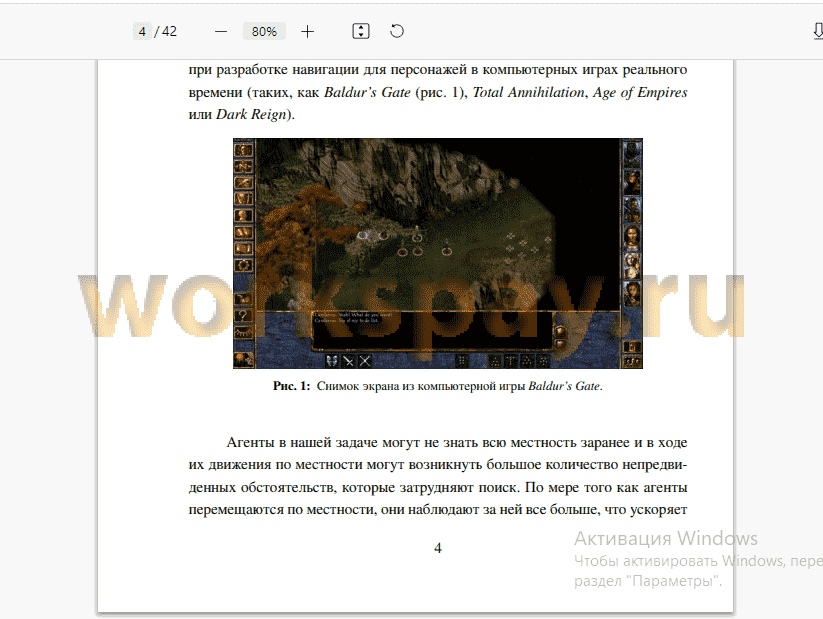Click the caption words "Снимок экрана"
This screenshot has height=619, width=823.
pyautogui.click(x=358, y=386)
